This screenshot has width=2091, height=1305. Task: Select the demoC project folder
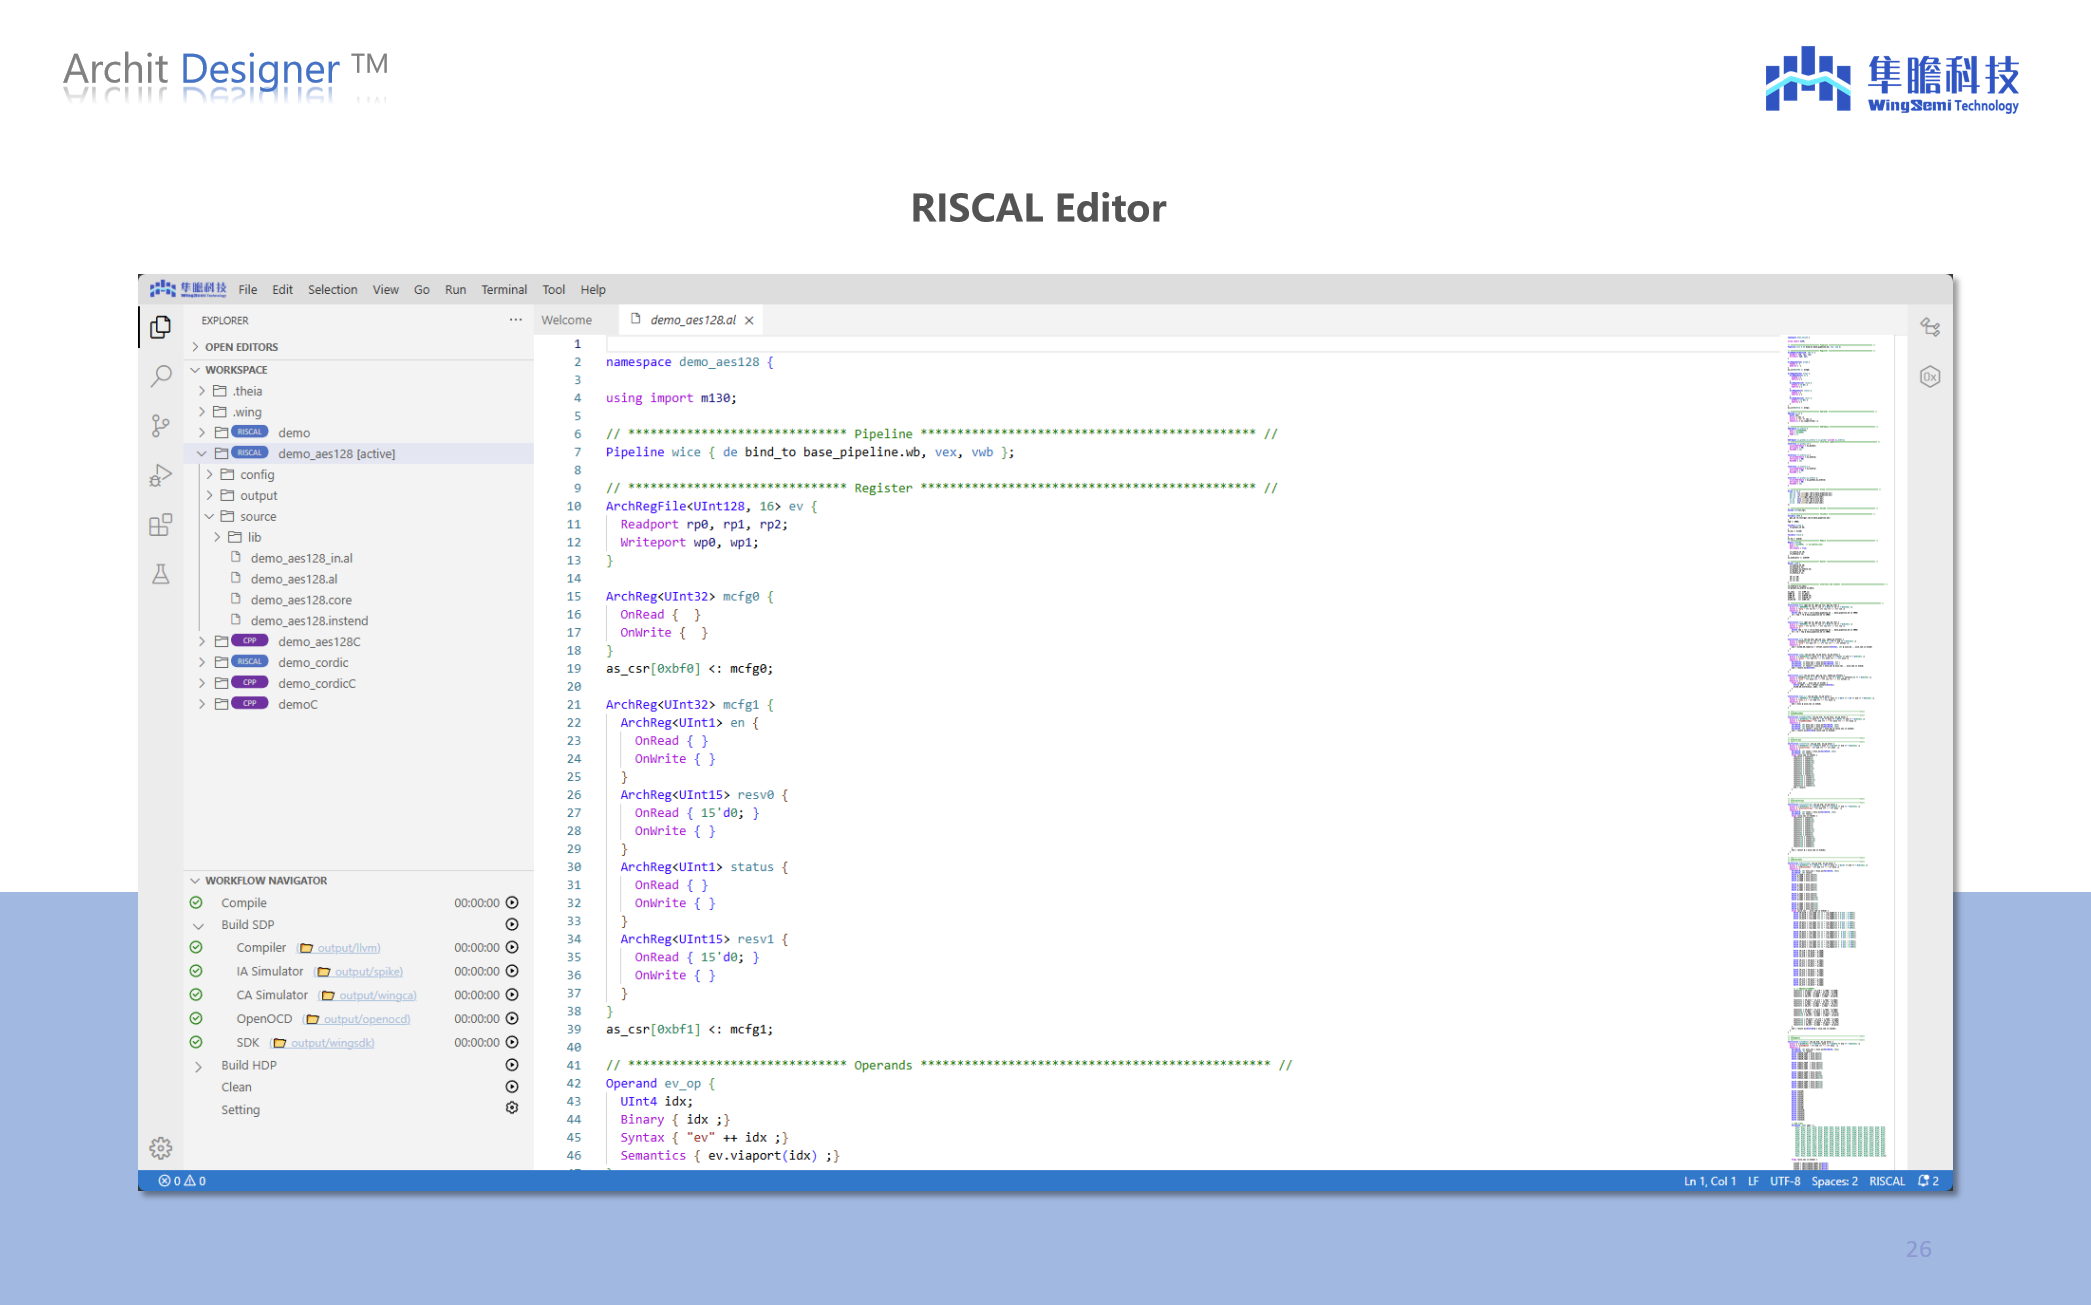click(x=297, y=705)
